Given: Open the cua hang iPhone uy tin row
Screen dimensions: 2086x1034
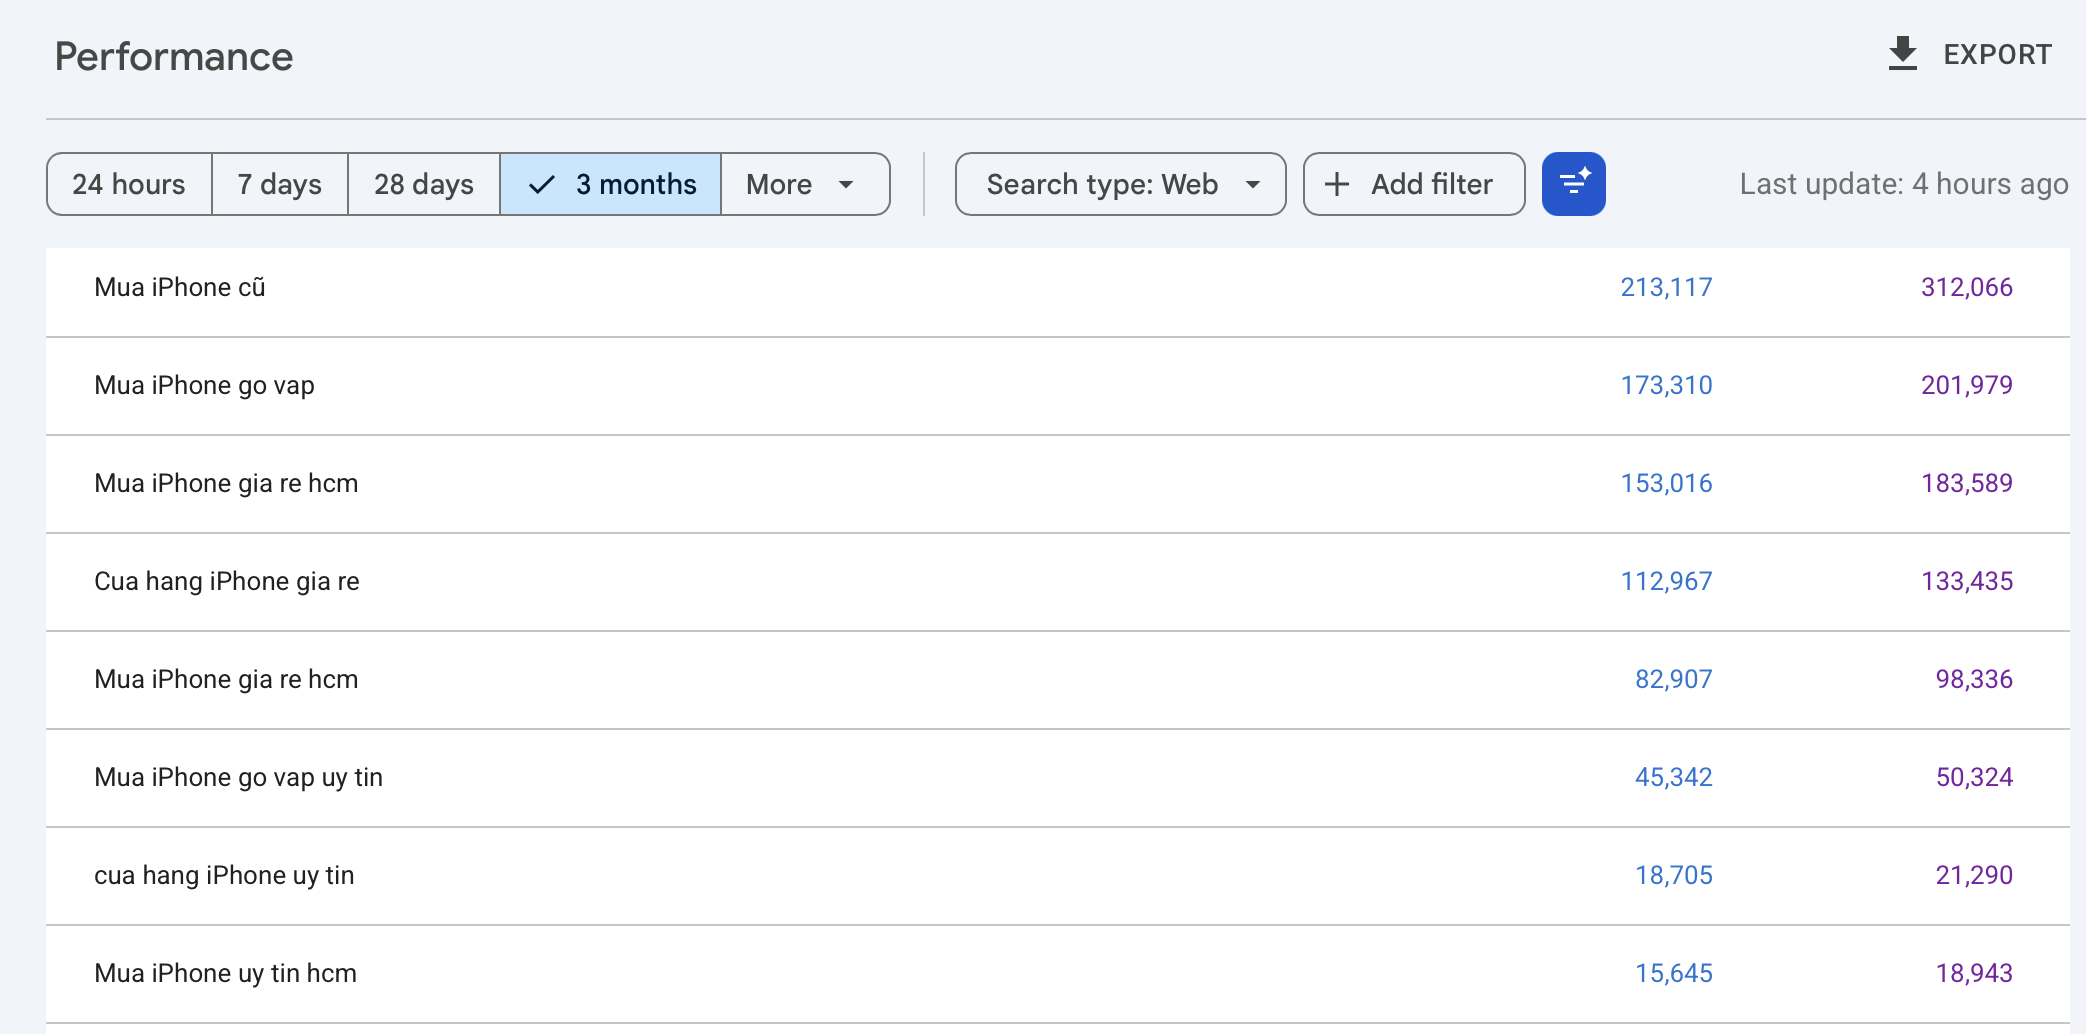Looking at the screenshot, I should (x=1057, y=876).
